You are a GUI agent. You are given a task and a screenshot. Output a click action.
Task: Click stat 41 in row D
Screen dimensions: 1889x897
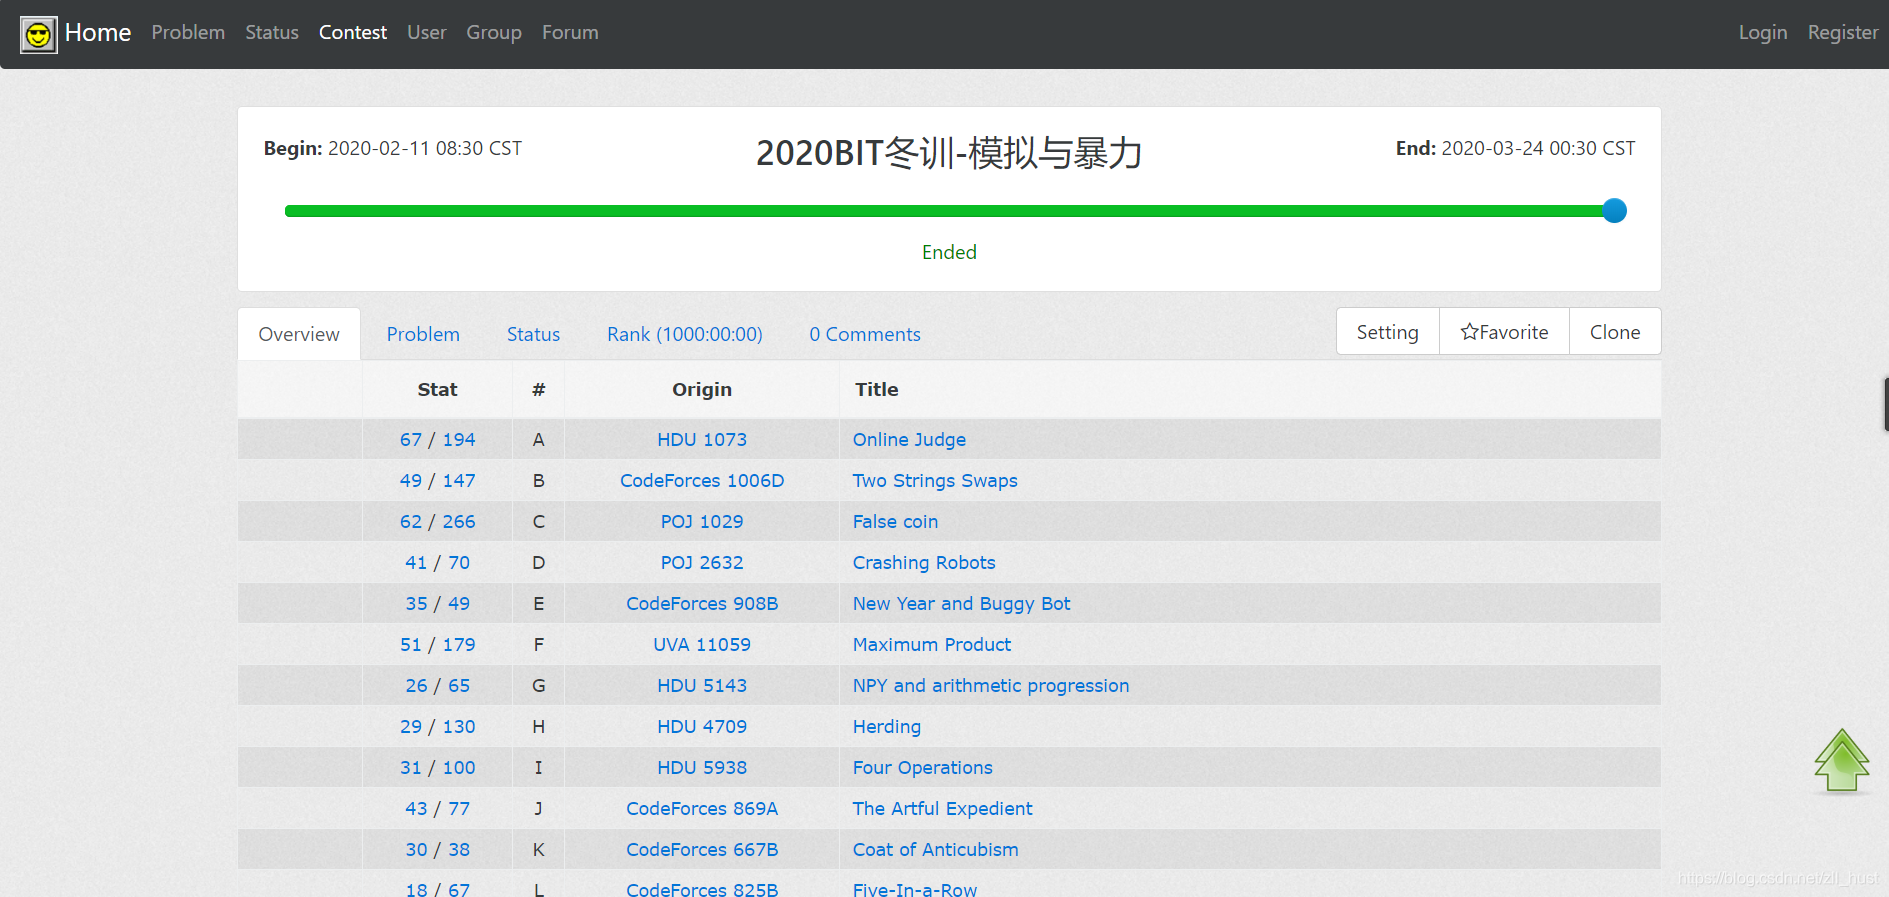[x=416, y=562]
